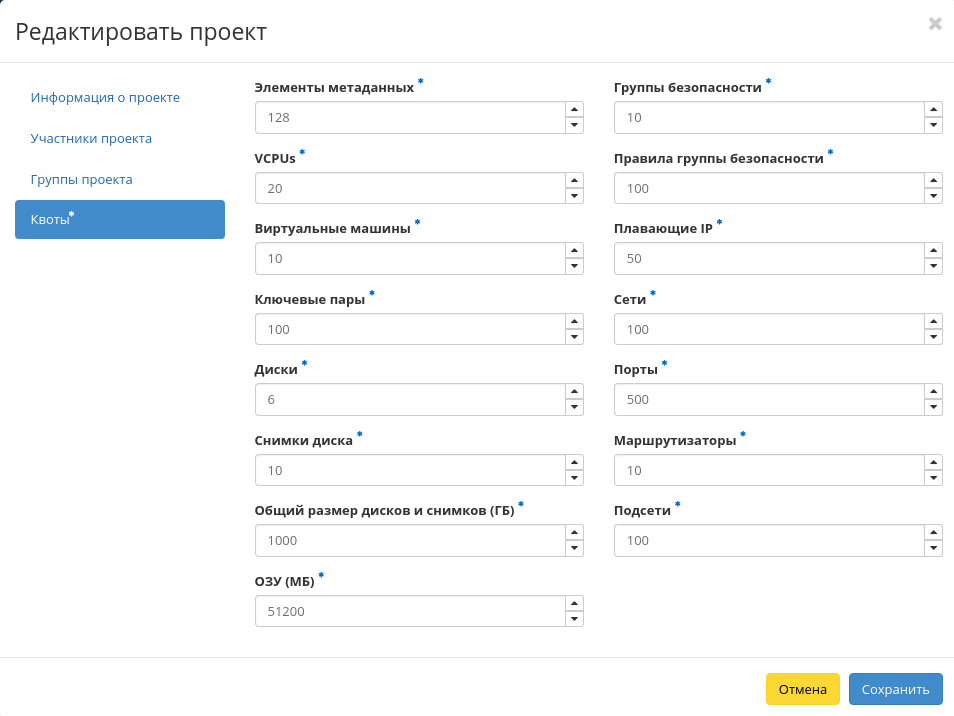This screenshot has width=954, height=716.
Task: Increase the Порты quota with arrow
Action: click(x=933, y=392)
